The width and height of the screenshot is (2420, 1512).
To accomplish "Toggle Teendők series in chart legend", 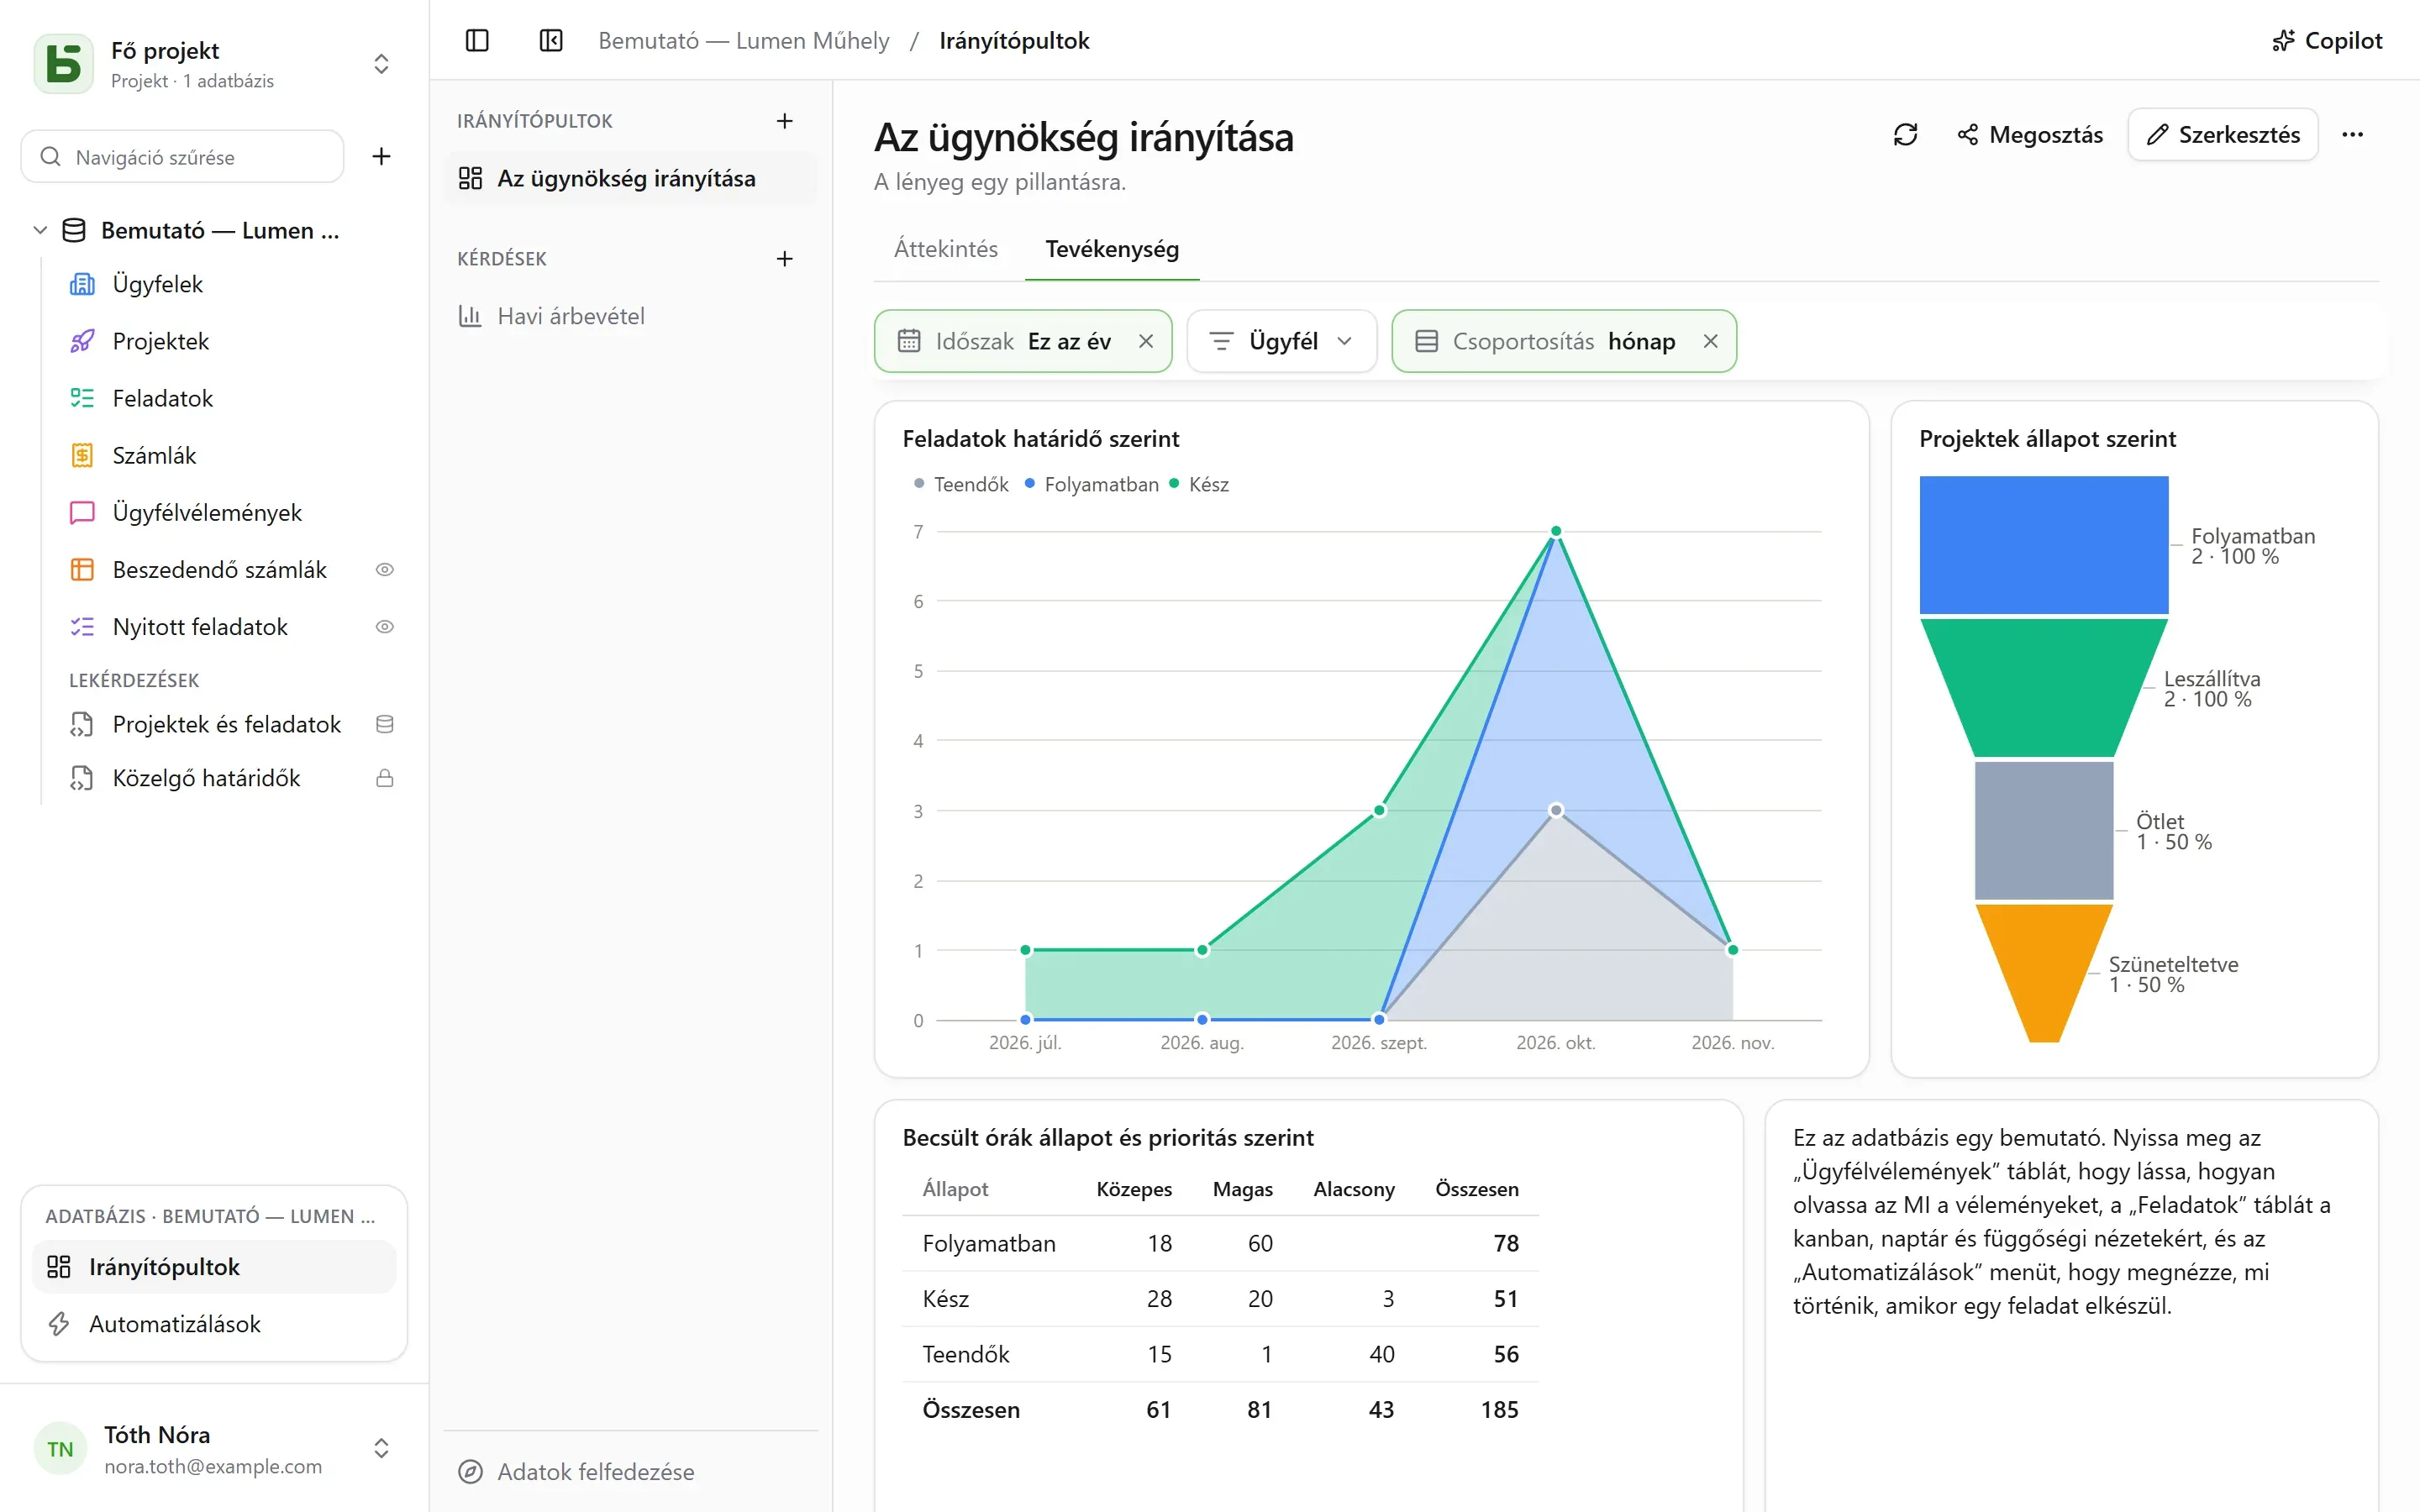I will [961, 485].
